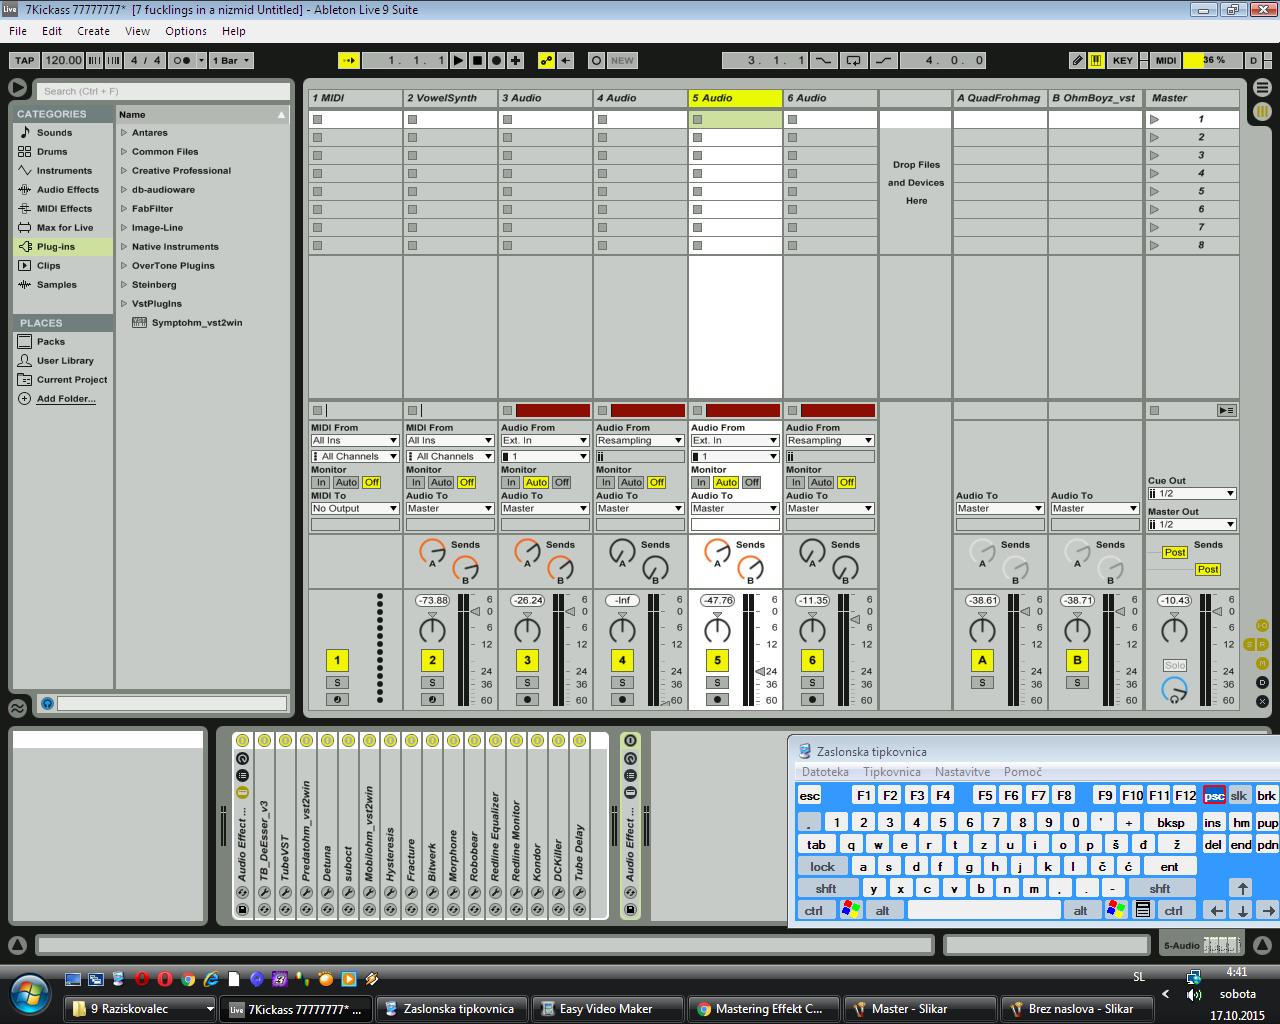Toggle Follow arrangement yellow arrow button

click(x=349, y=60)
